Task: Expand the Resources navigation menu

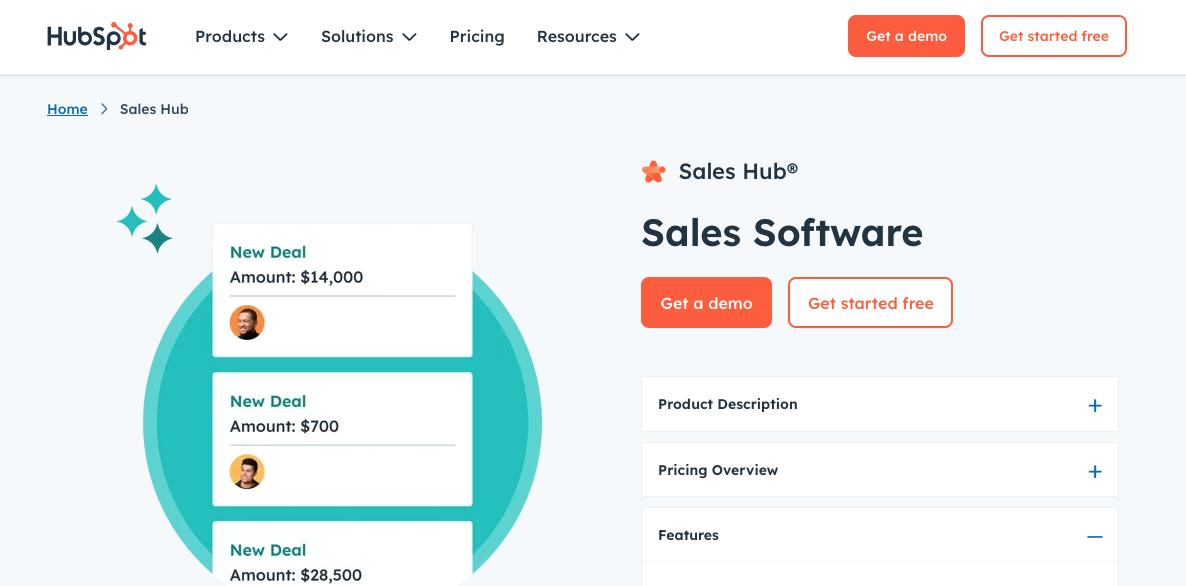Action: point(588,36)
